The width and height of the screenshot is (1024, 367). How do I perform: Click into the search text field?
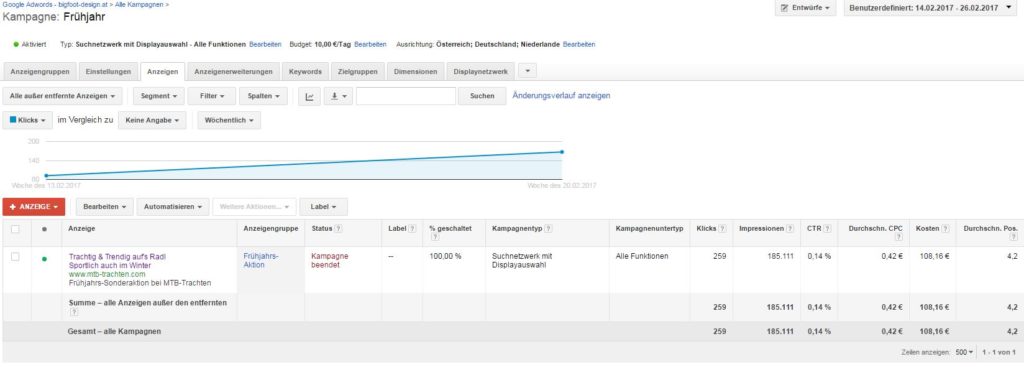click(406, 96)
